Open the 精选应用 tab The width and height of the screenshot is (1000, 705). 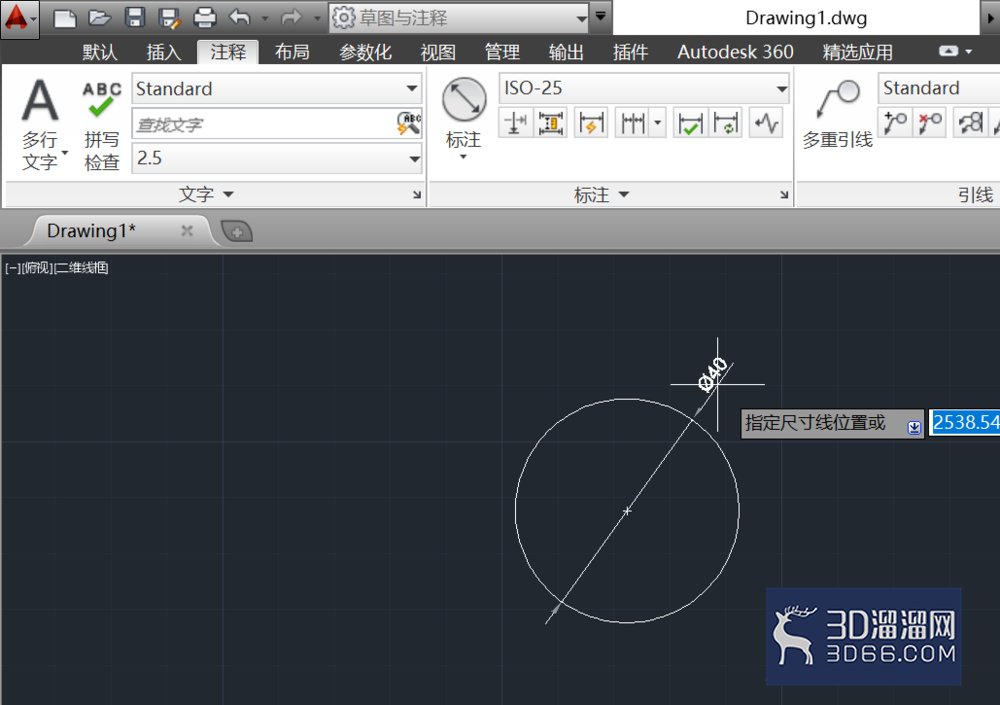pos(857,52)
